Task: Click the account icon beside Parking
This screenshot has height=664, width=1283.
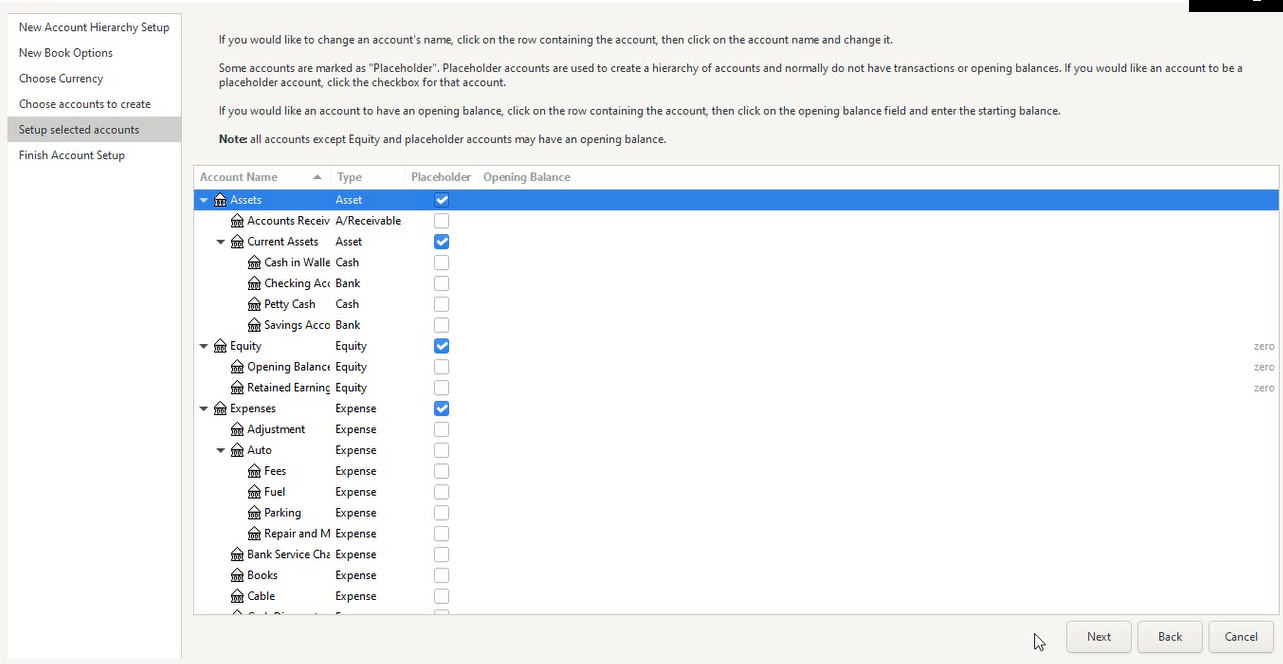Action: 254,513
